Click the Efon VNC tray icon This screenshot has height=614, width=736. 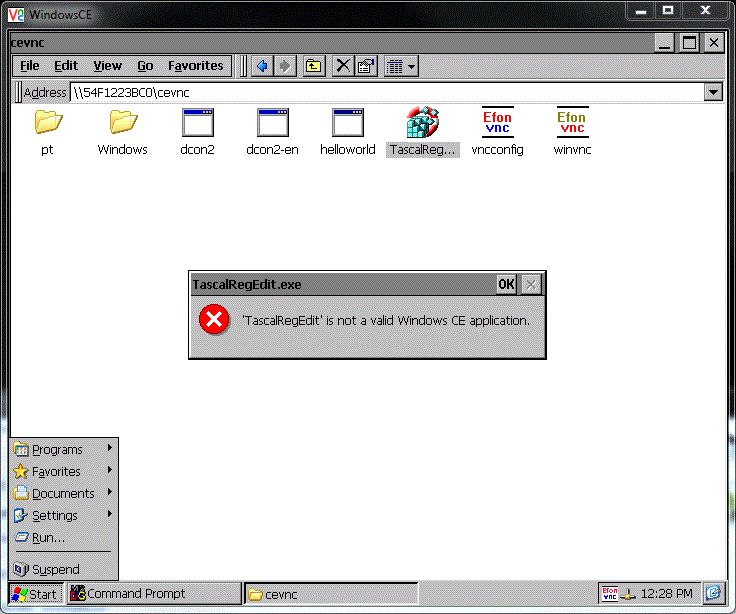(x=609, y=594)
